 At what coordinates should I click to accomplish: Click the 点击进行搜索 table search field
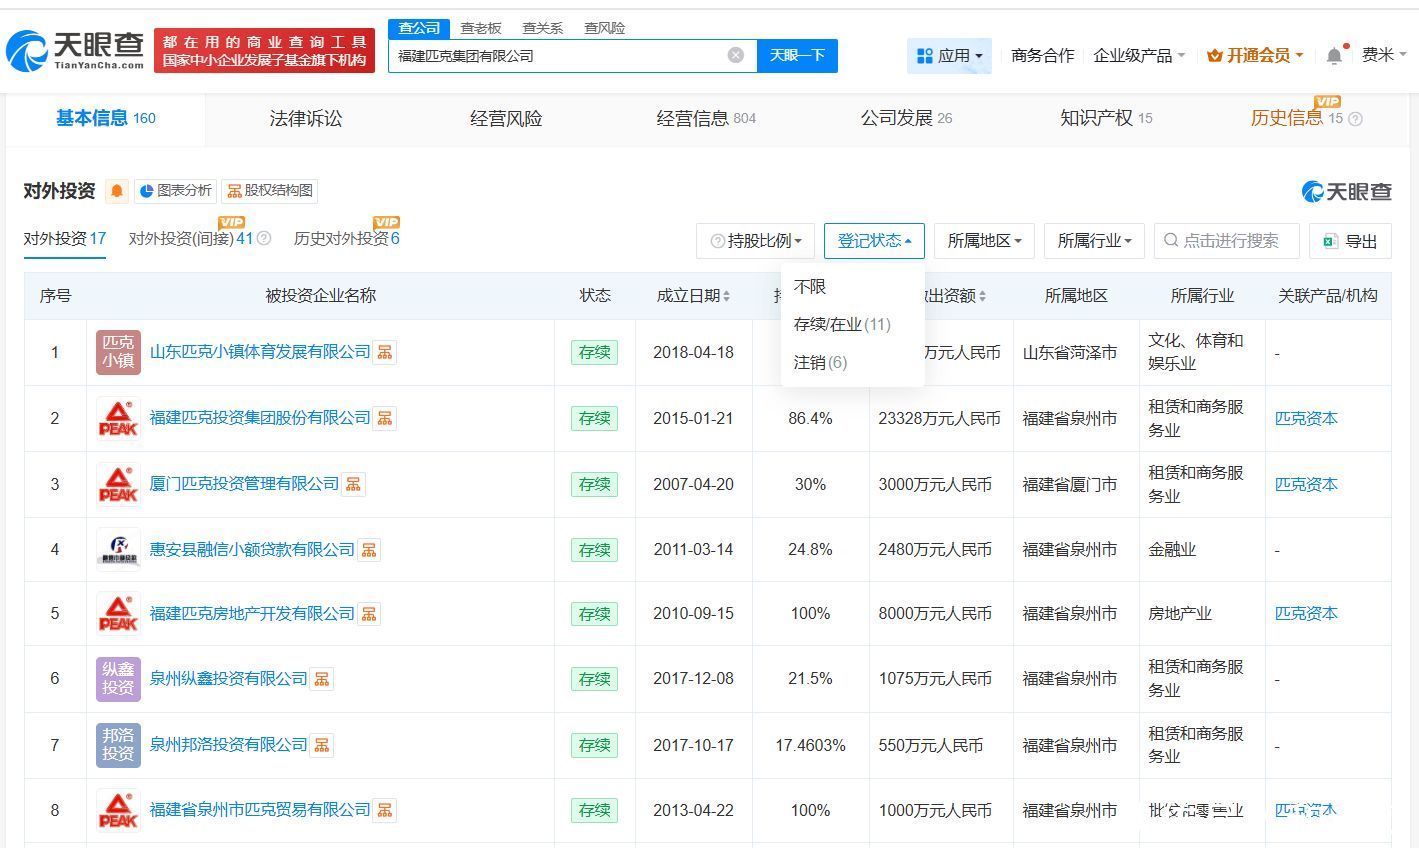(x=1227, y=241)
